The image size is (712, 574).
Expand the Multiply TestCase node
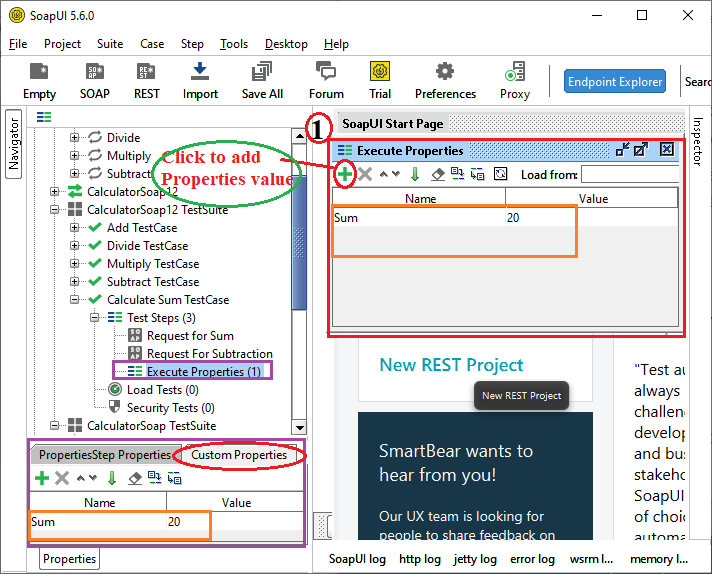[74, 264]
